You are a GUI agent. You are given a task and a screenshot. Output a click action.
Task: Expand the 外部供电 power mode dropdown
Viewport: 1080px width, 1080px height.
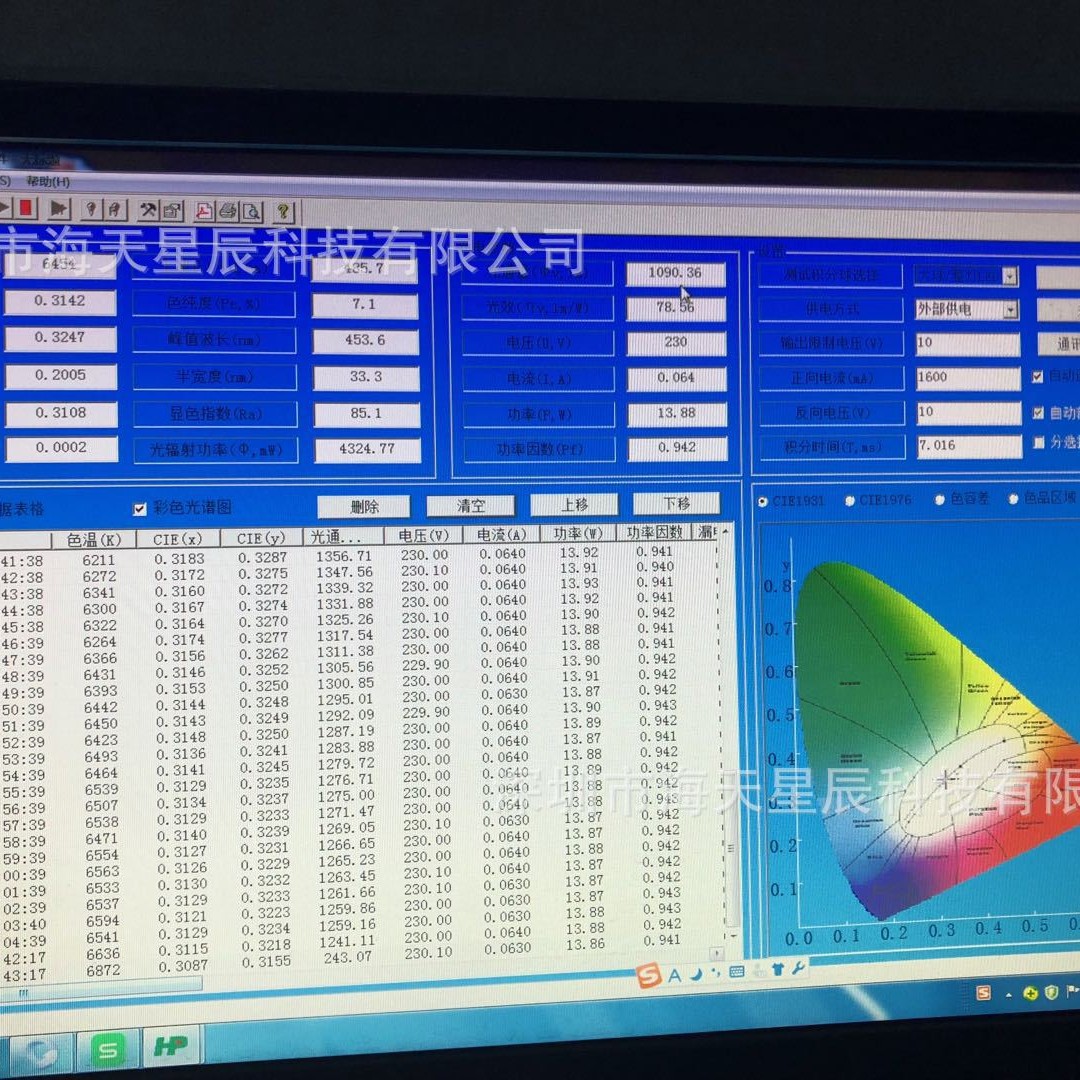(1010, 310)
